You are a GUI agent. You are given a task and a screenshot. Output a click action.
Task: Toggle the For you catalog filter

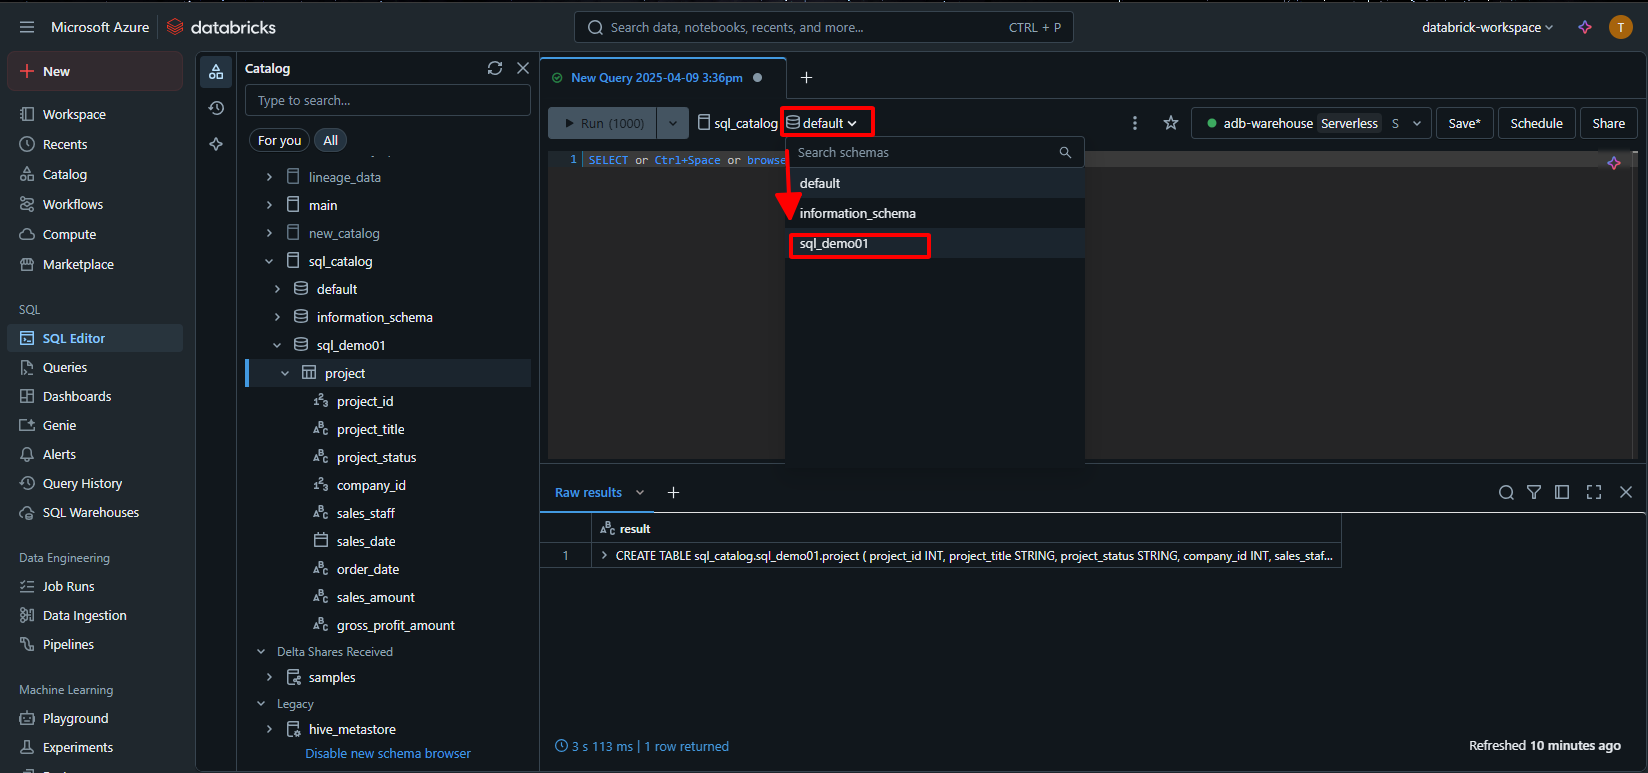[279, 140]
